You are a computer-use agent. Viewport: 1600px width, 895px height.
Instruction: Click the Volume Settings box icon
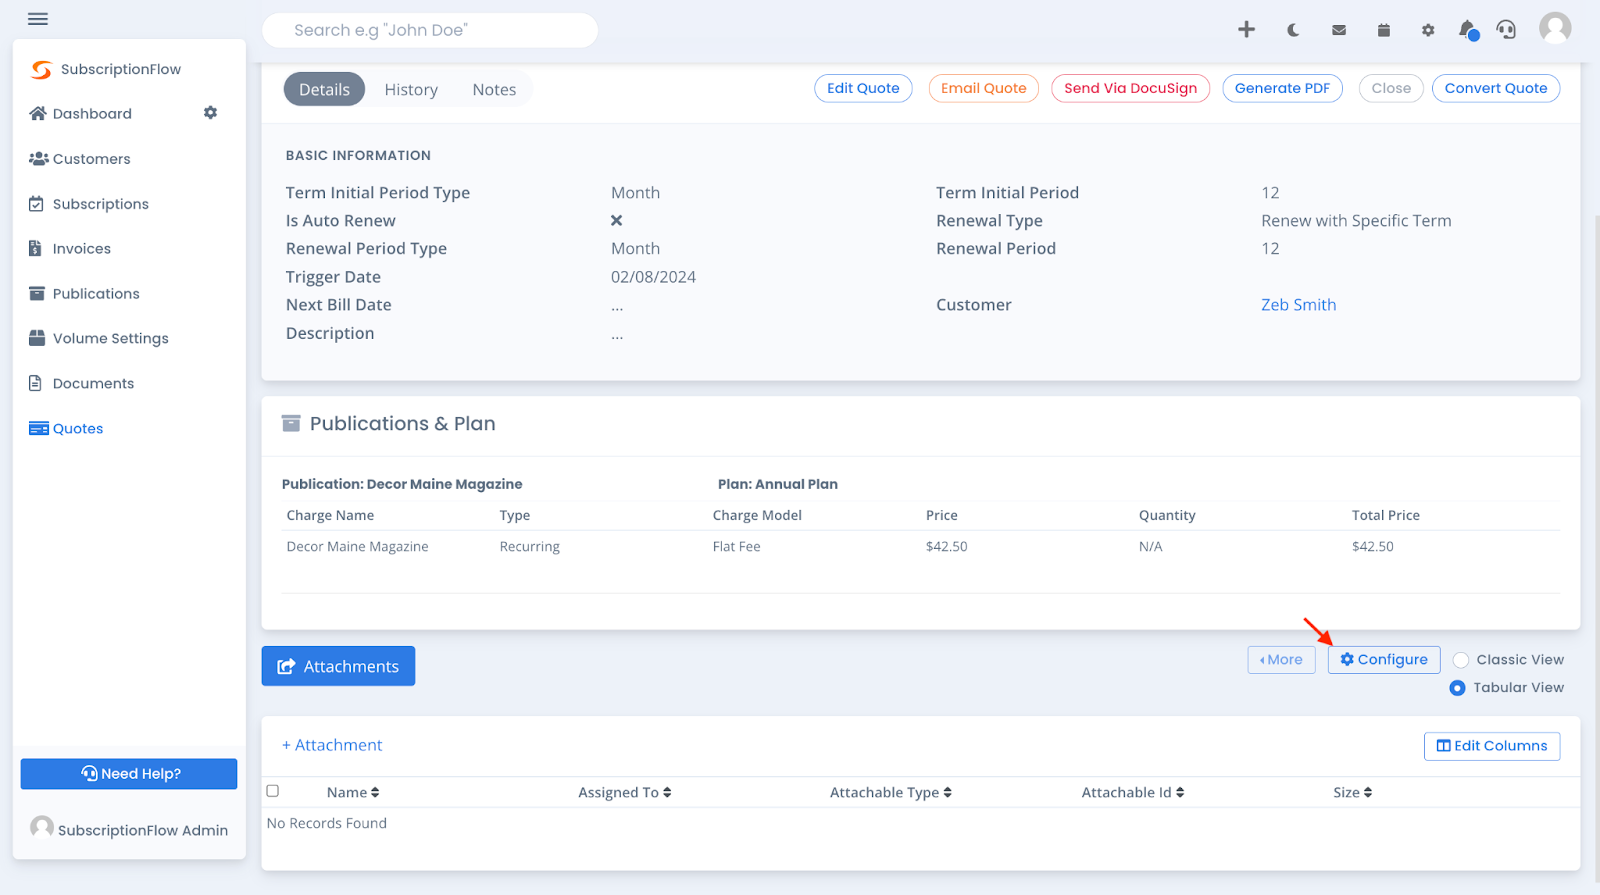tap(37, 338)
